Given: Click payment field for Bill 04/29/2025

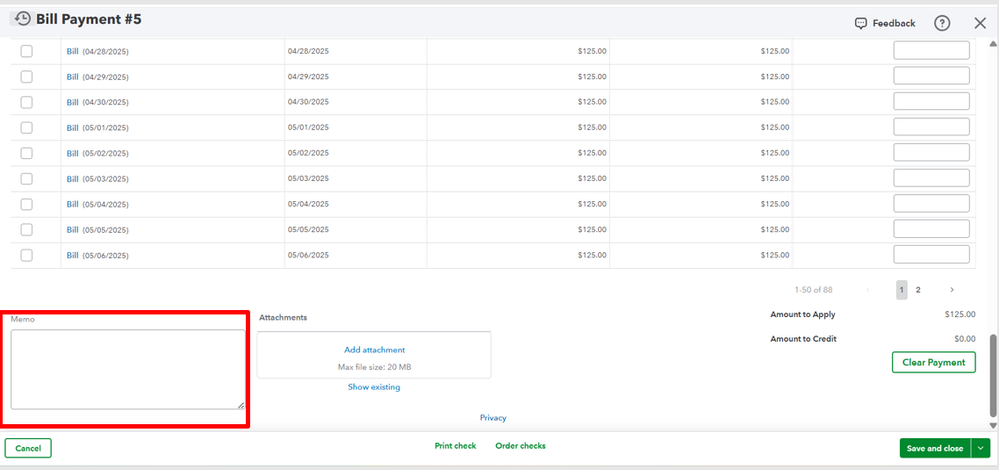Looking at the screenshot, I should point(931,76).
